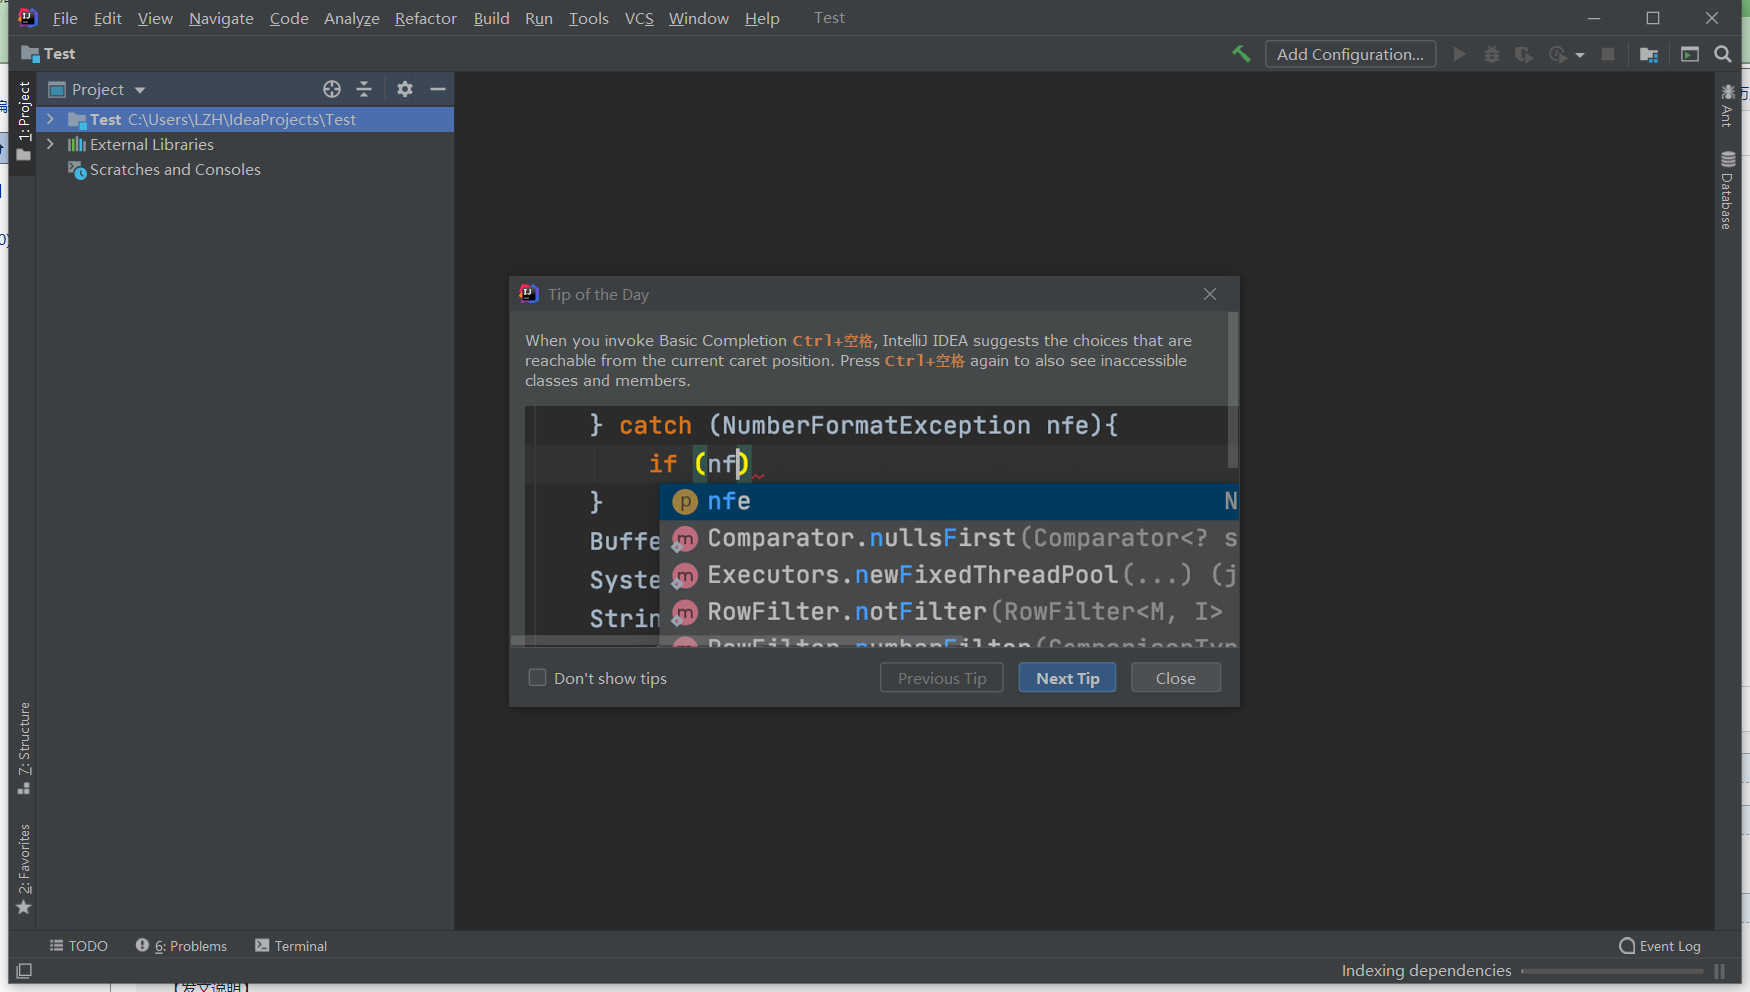Click the "Indexing dependencies" status text

[1427, 971]
